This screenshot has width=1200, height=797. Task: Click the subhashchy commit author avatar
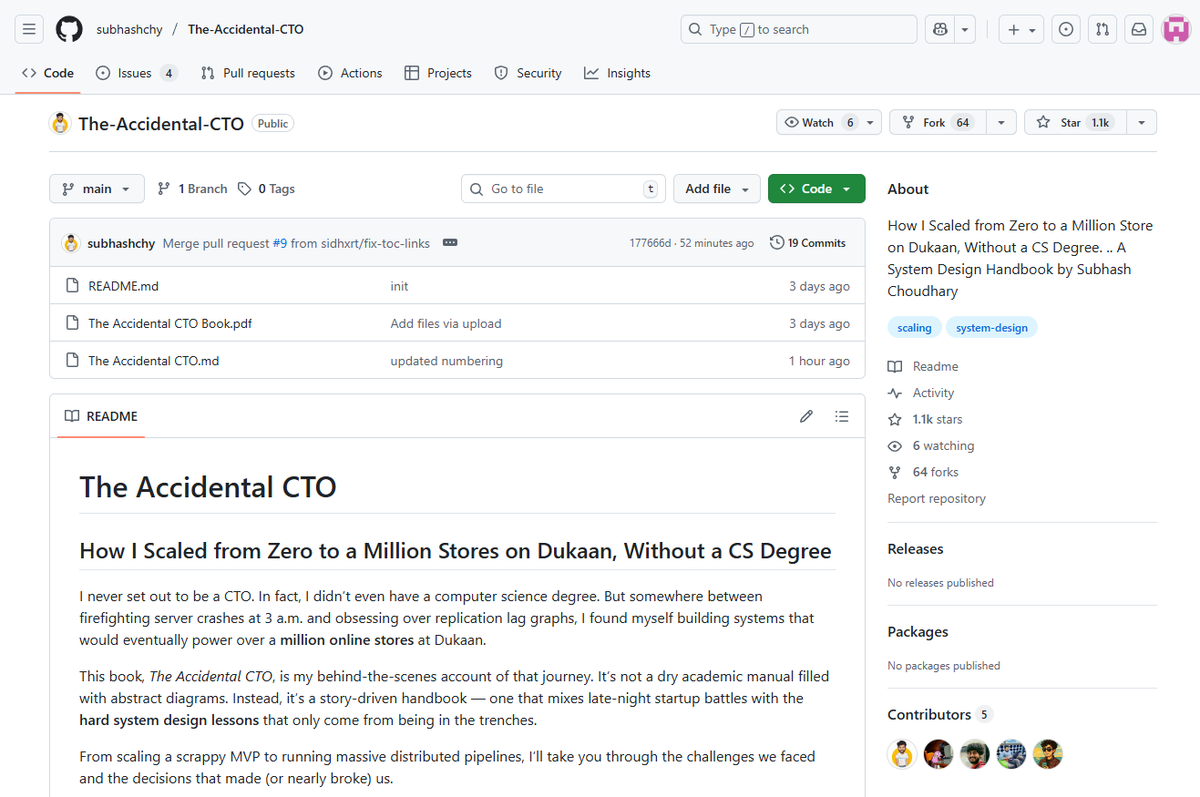(x=71, y=243)
